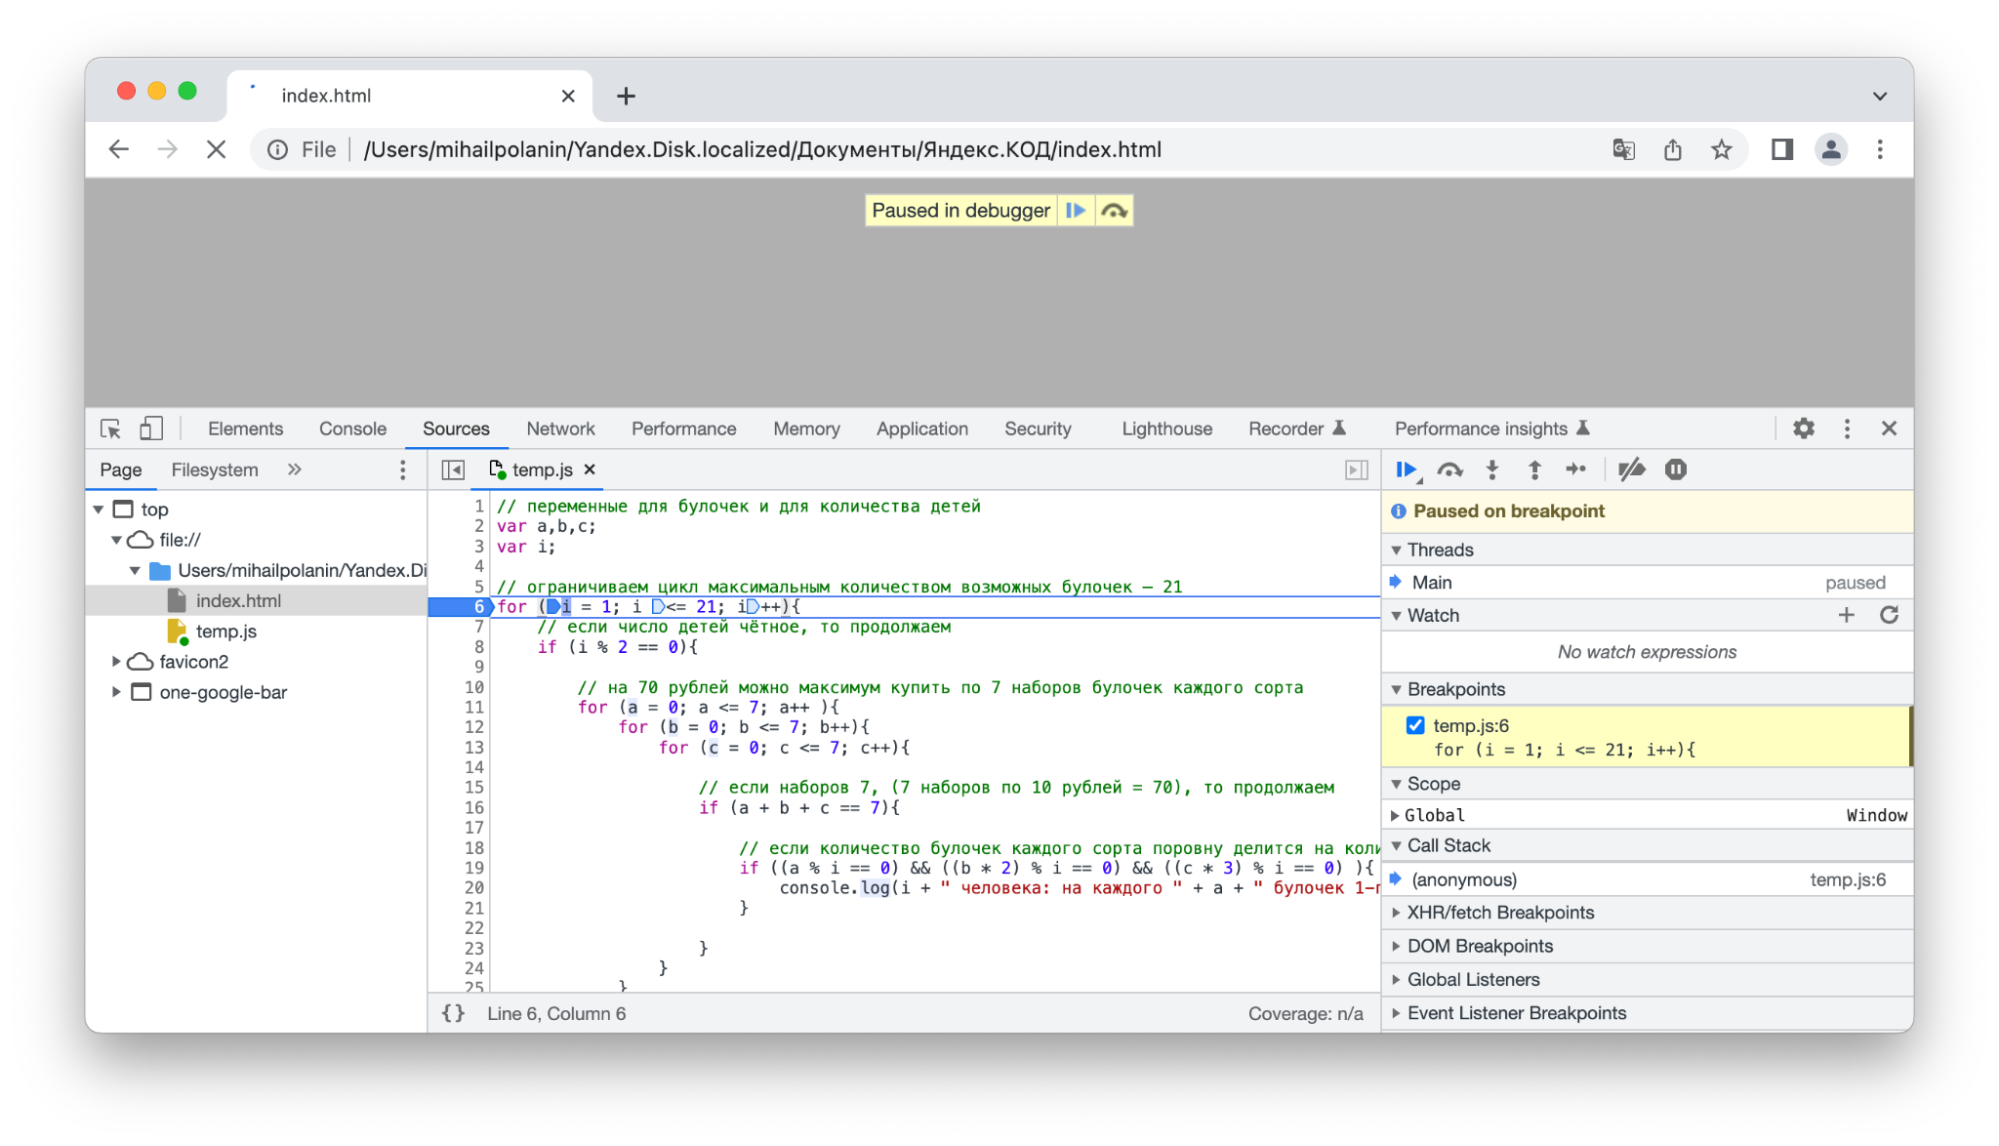The height and width of the screenshot is (1146, 1999).
Task: Add a new watch expression
Action: pos(1846,616)
